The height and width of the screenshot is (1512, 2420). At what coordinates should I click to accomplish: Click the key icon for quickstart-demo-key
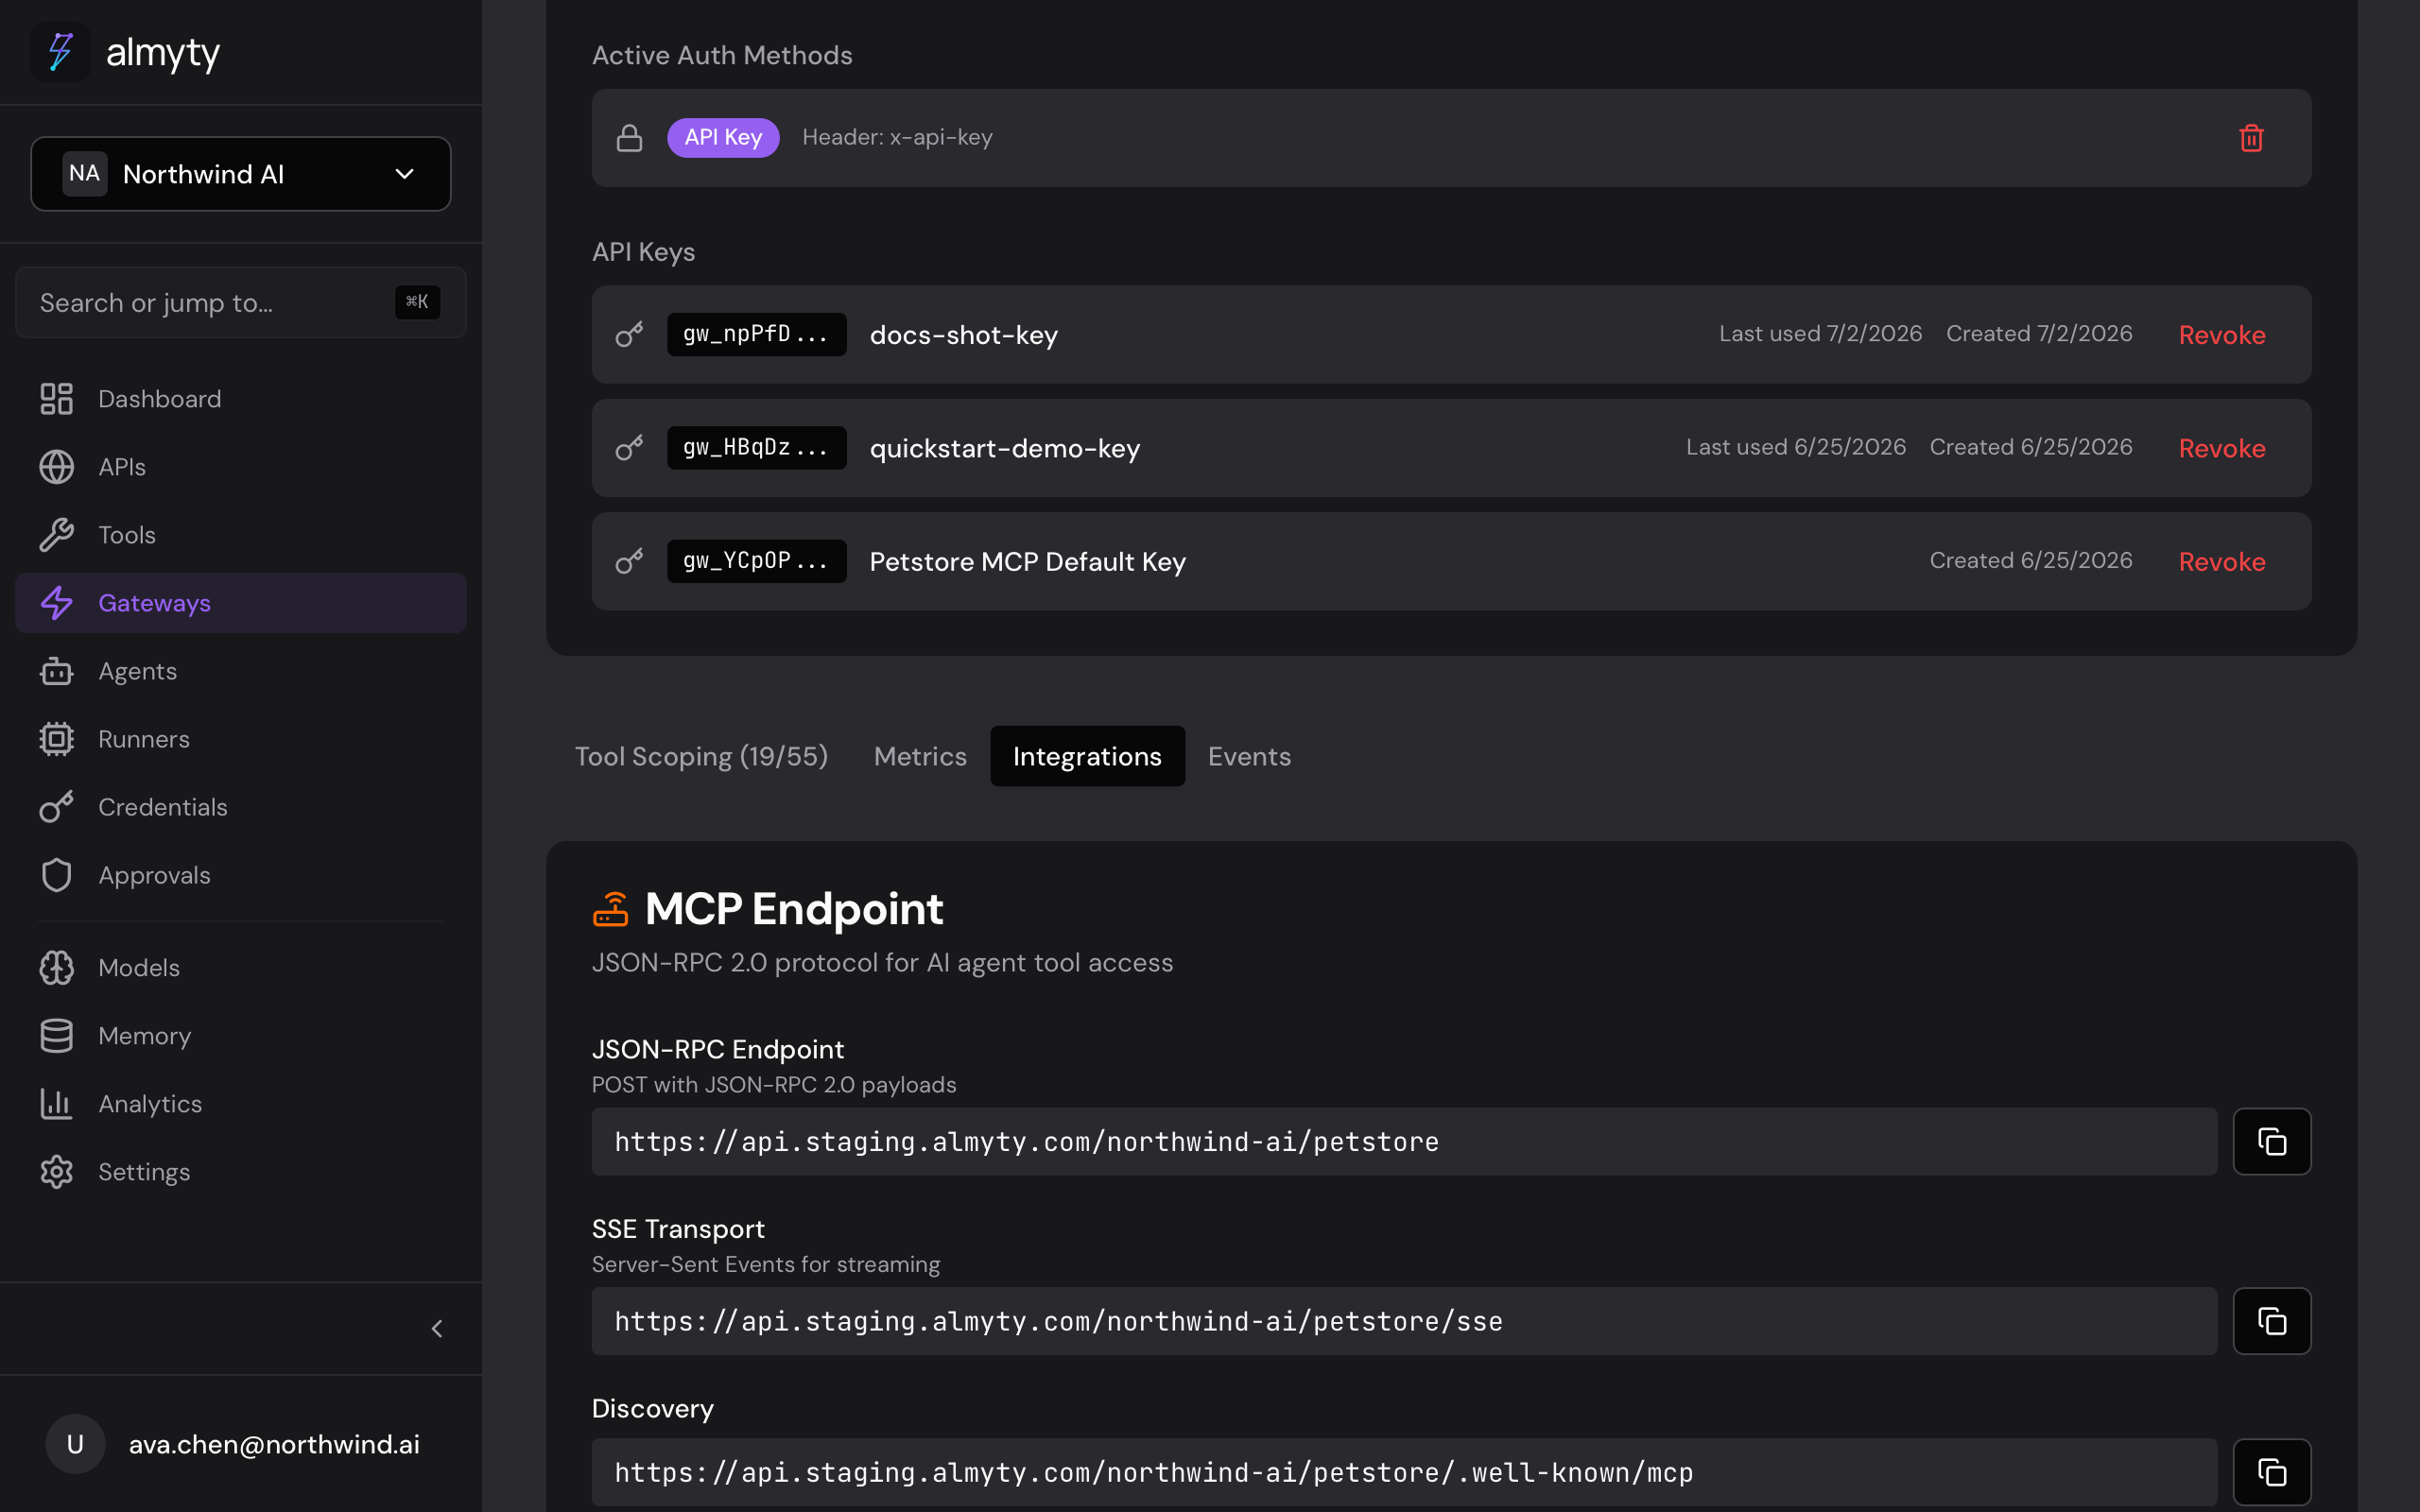629,448
